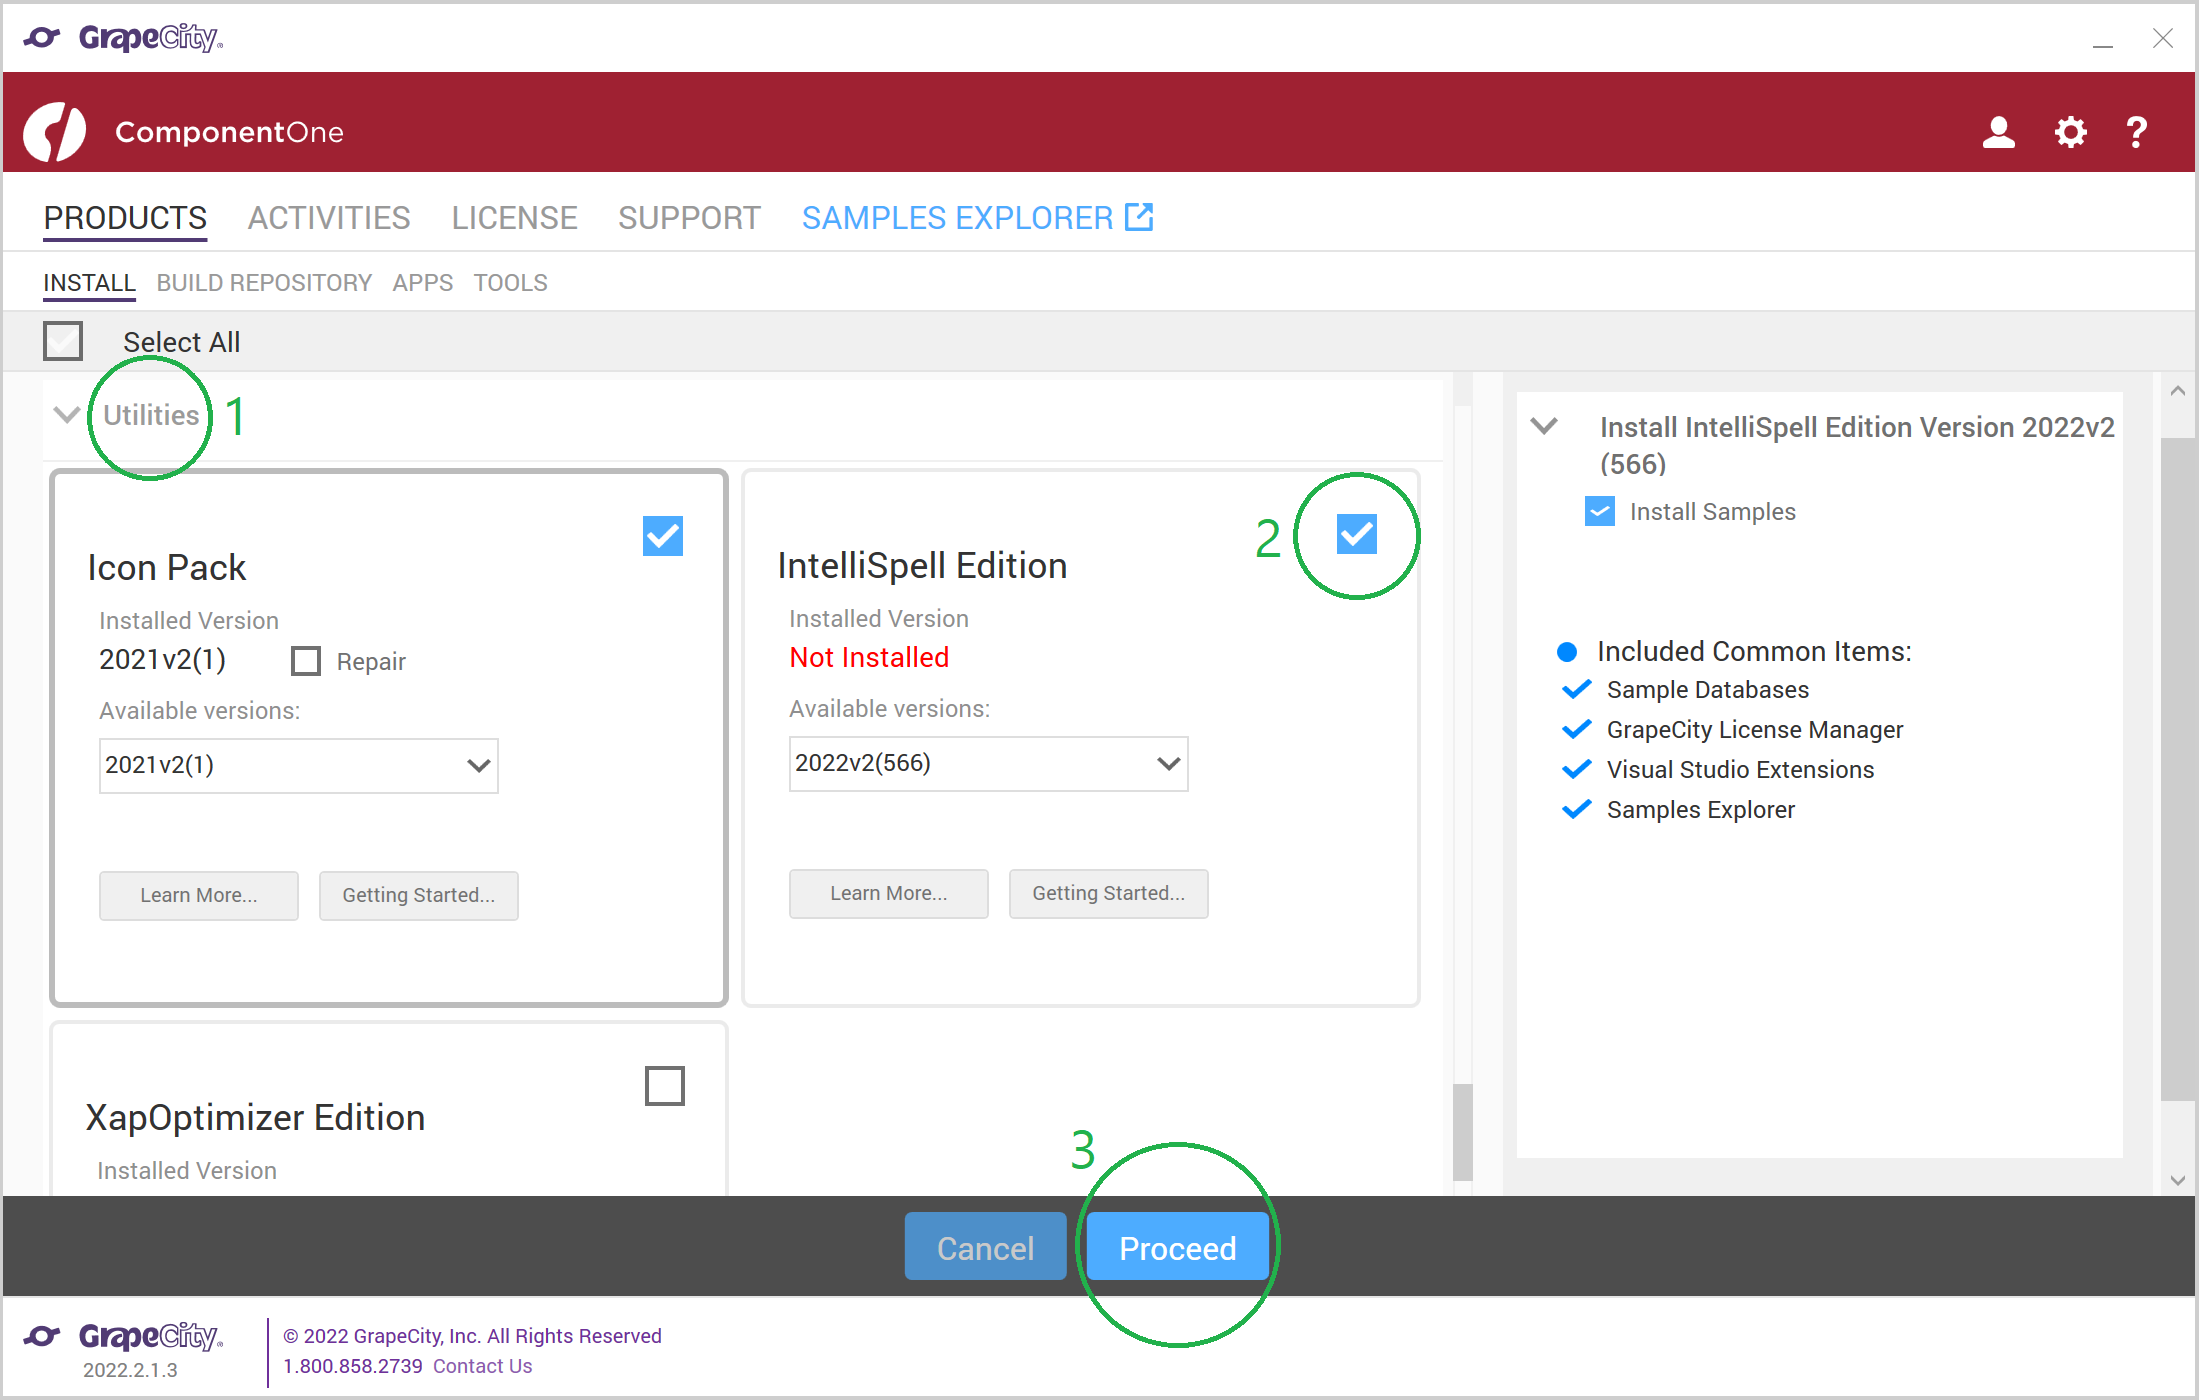Select the TOOLS sub-tab
The image size is (2199, 1400).
pyautogui.click(x=511, y=283)
